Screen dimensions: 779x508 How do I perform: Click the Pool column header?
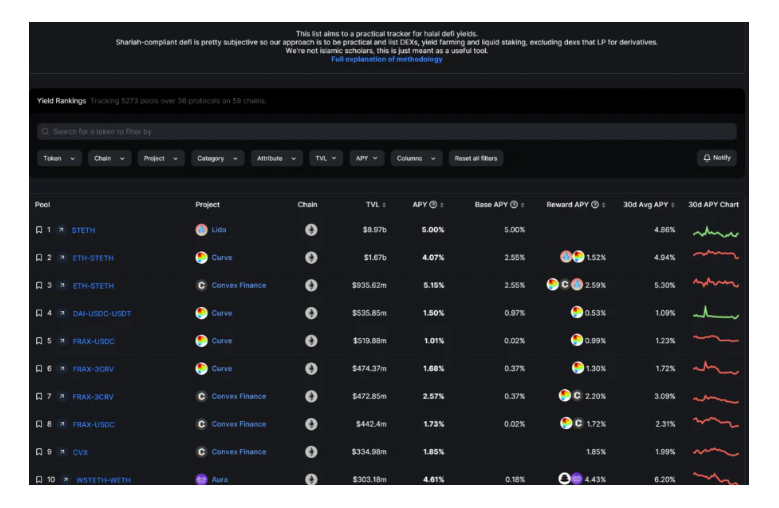[x=43, y=205]
